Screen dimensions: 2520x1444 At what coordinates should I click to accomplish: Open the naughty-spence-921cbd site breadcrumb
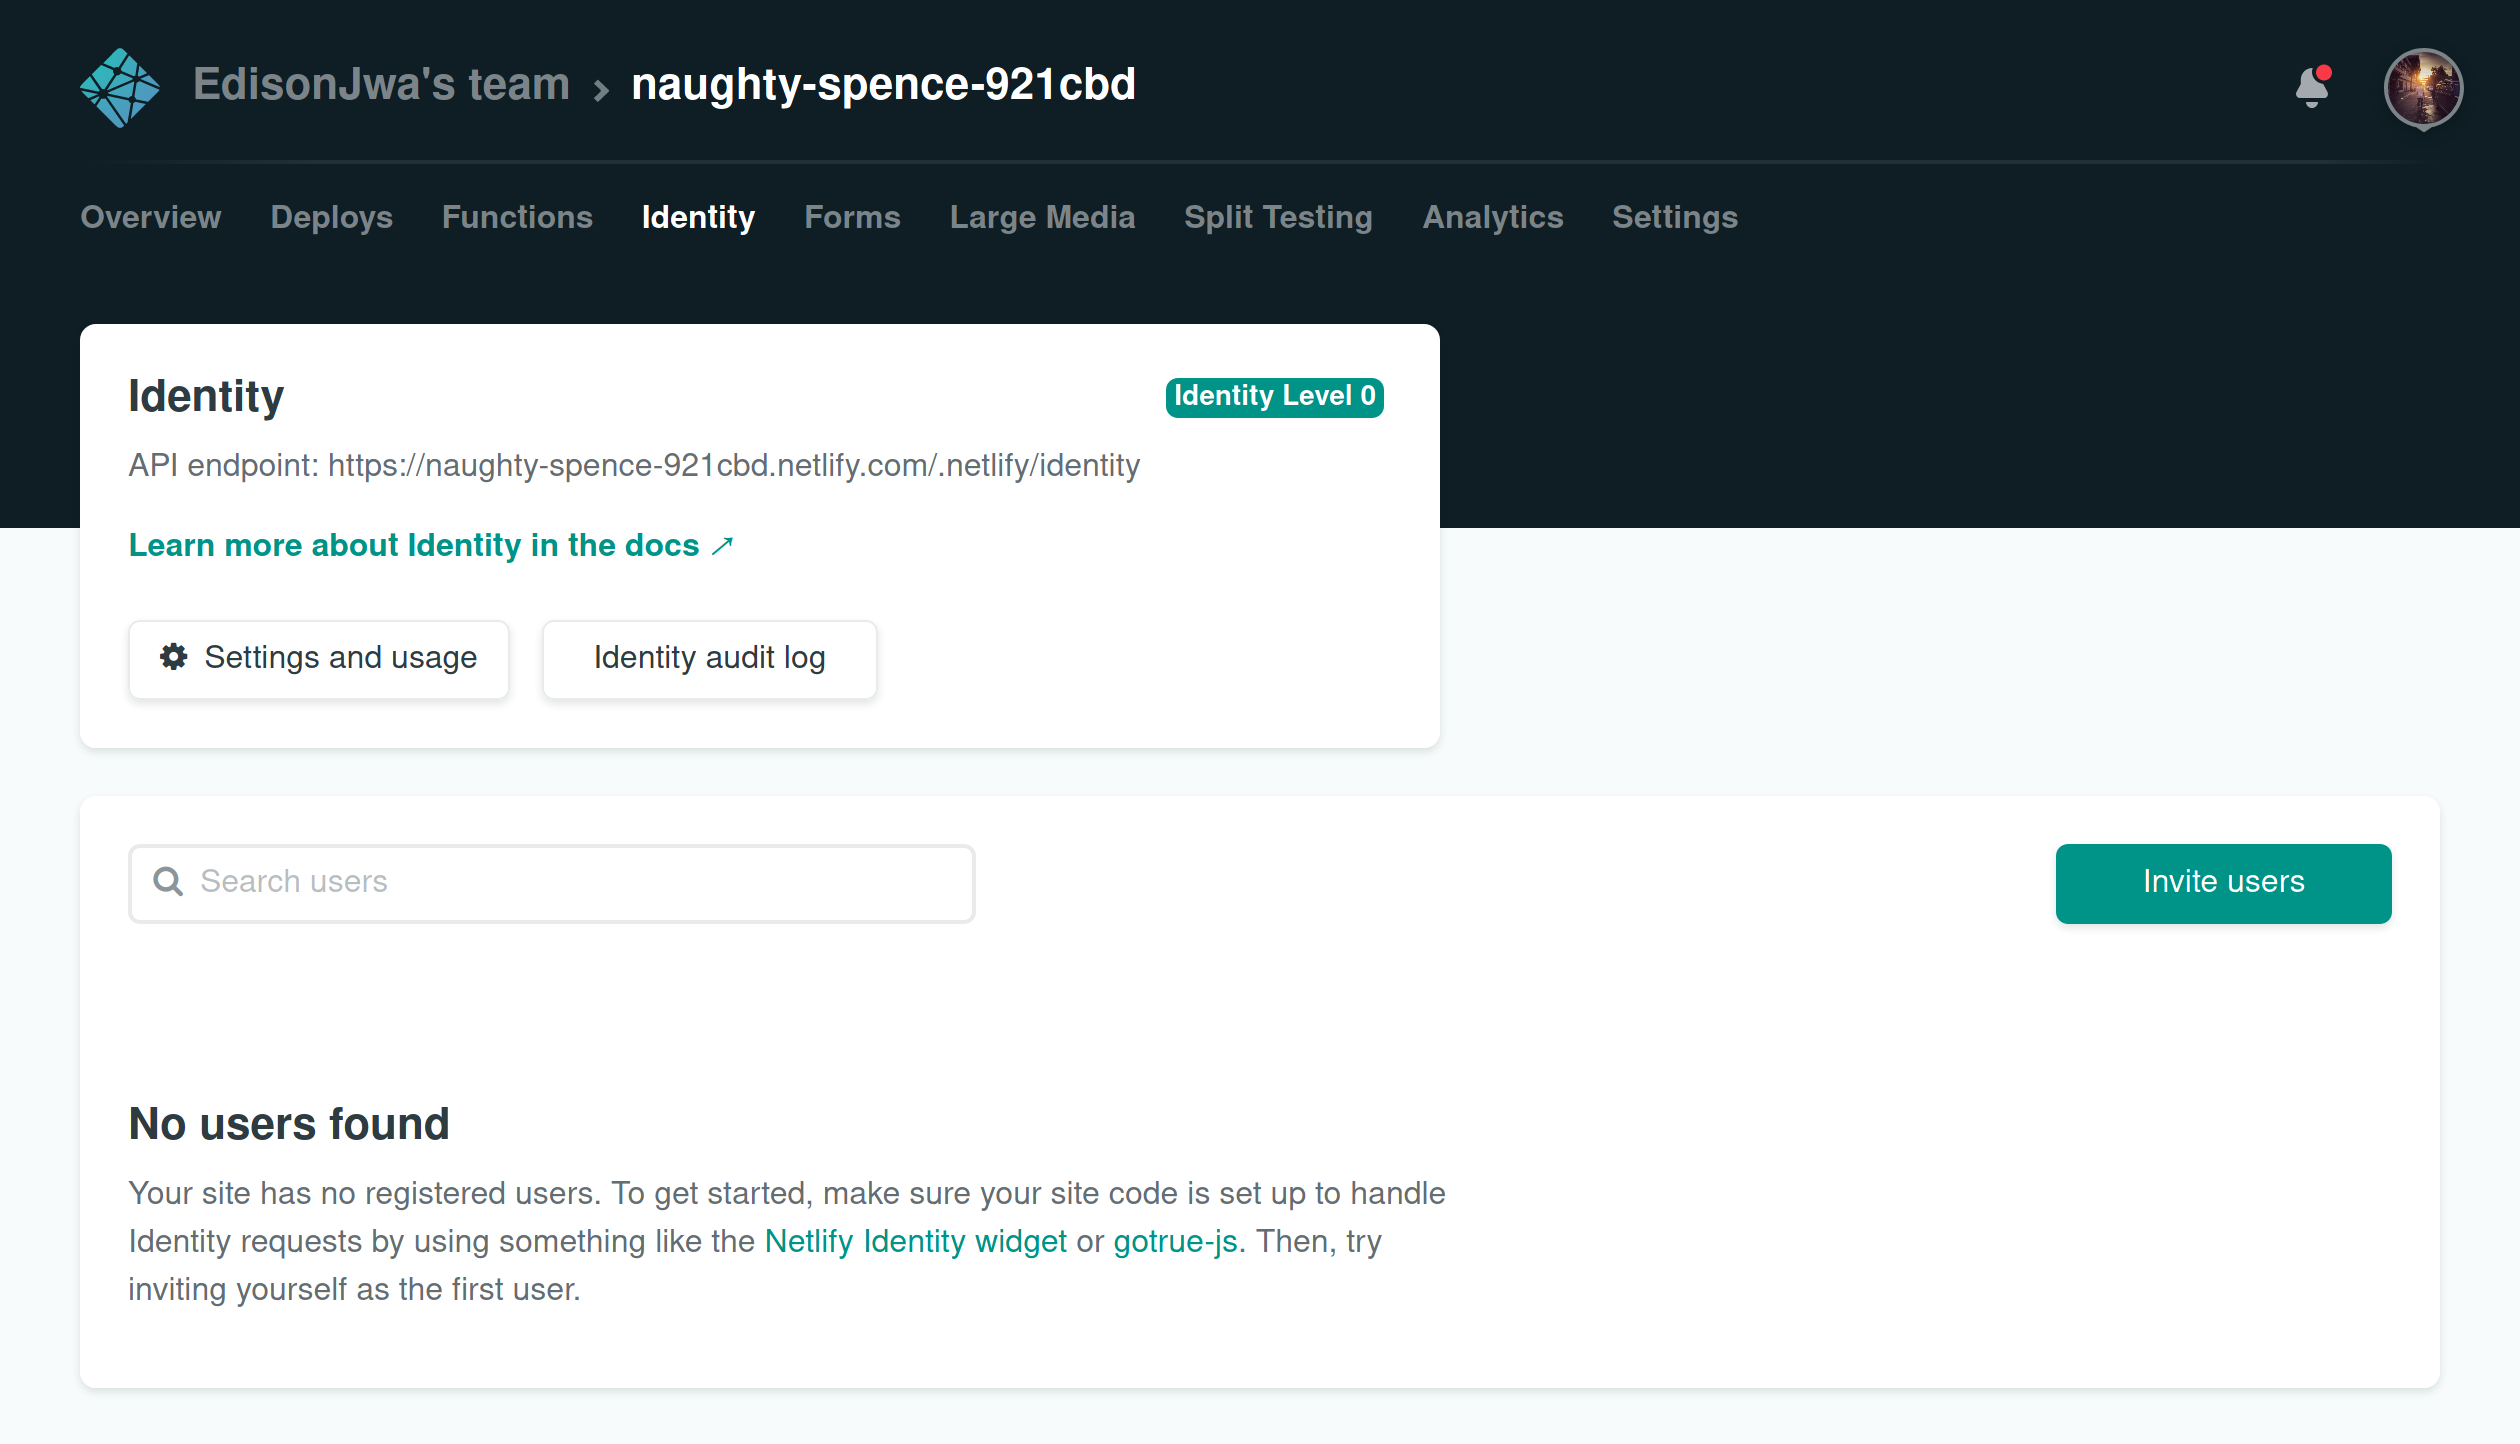pos(883,84)
